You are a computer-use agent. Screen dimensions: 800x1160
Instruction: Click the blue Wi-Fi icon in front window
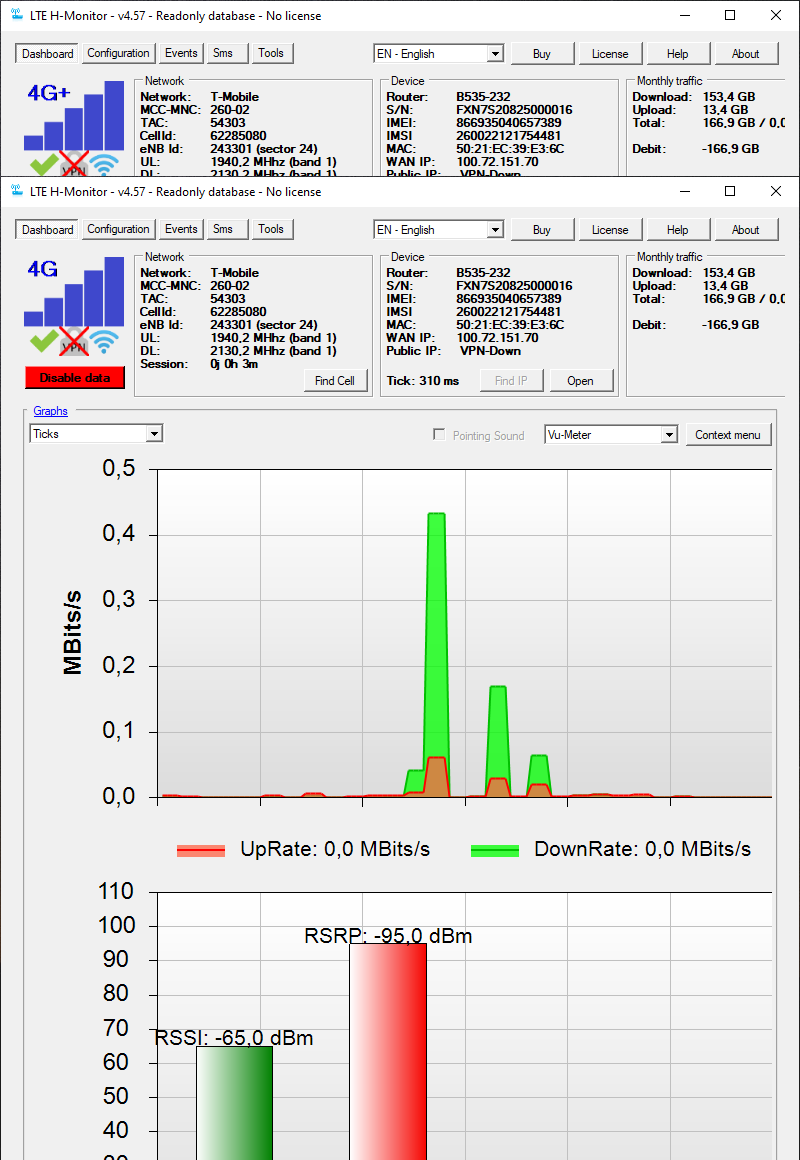[x=106, y=343]
